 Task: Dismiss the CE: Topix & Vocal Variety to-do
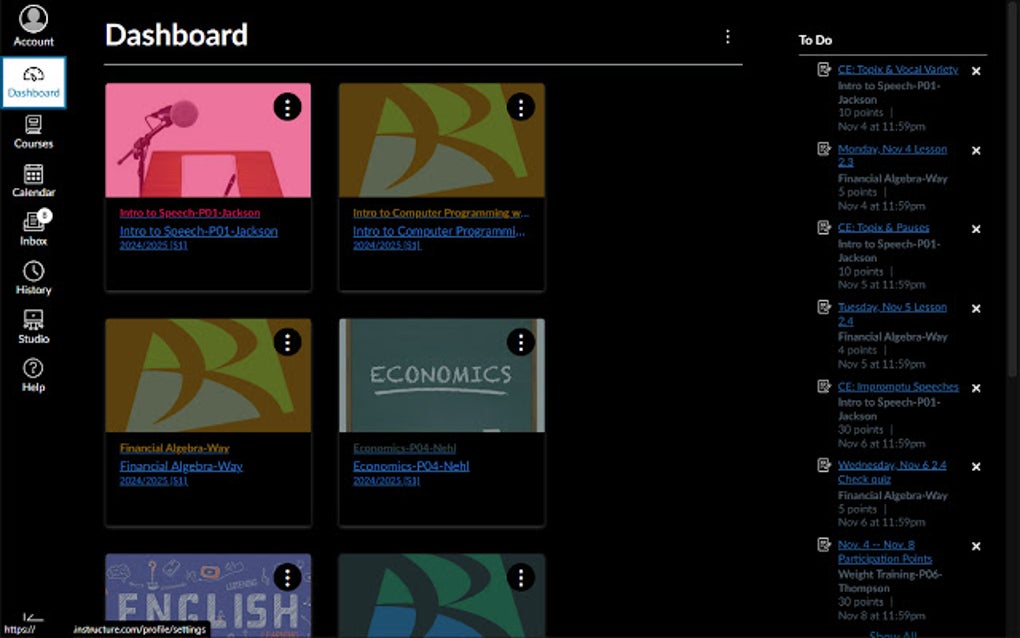tap(975, 71)
